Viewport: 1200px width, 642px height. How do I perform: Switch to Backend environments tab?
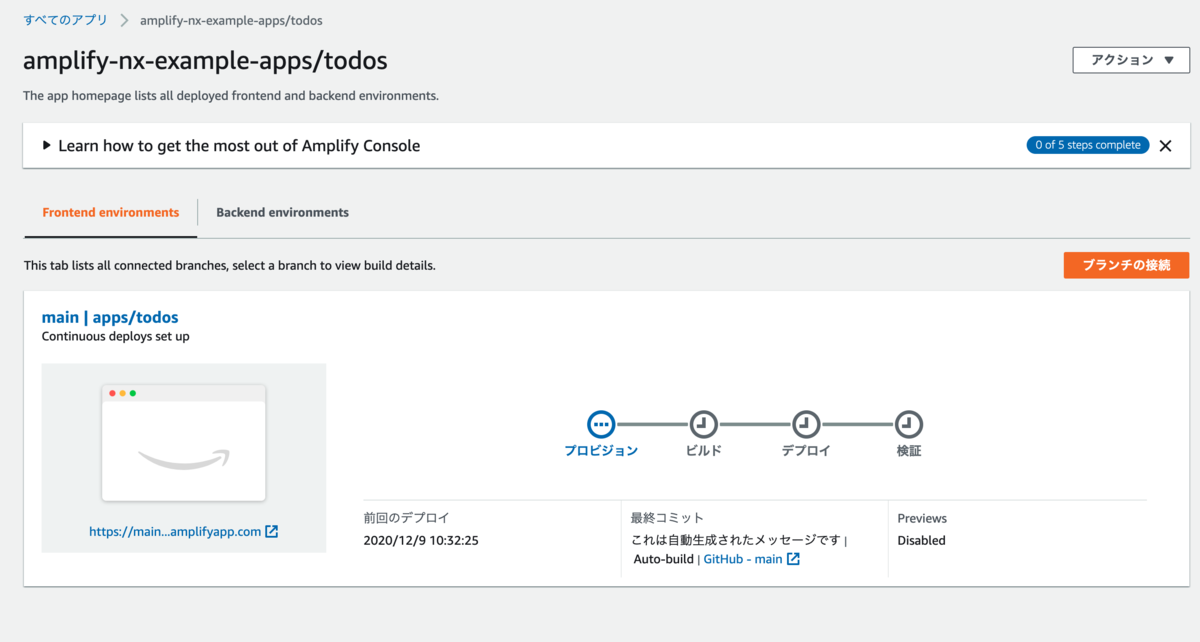click(x=282, y=212)
